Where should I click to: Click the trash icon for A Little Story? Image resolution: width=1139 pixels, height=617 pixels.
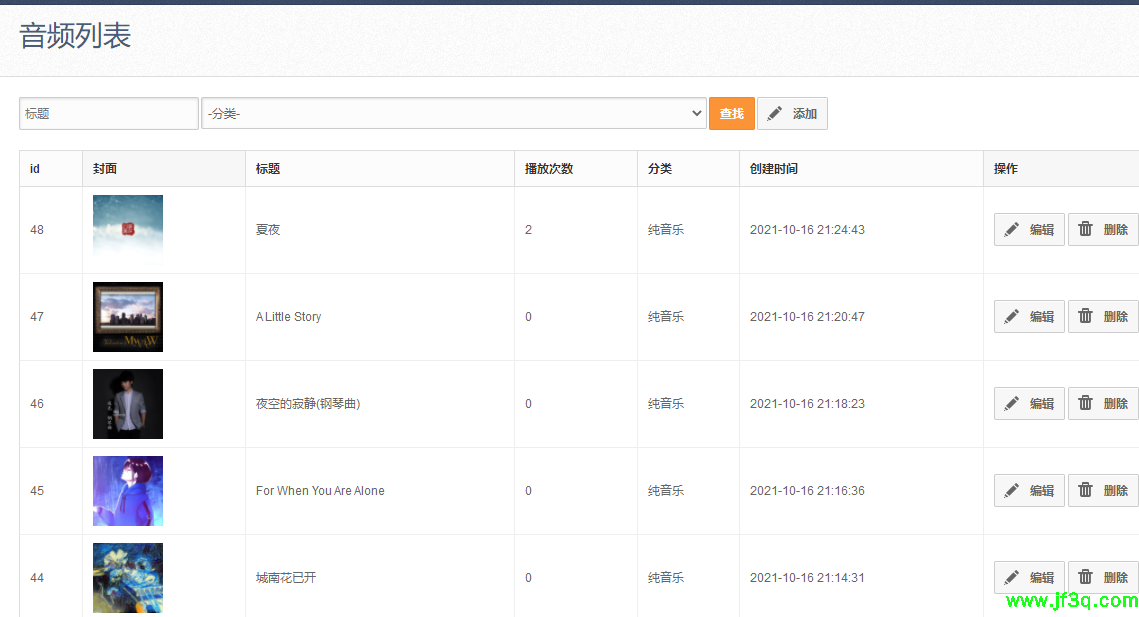1086,316
